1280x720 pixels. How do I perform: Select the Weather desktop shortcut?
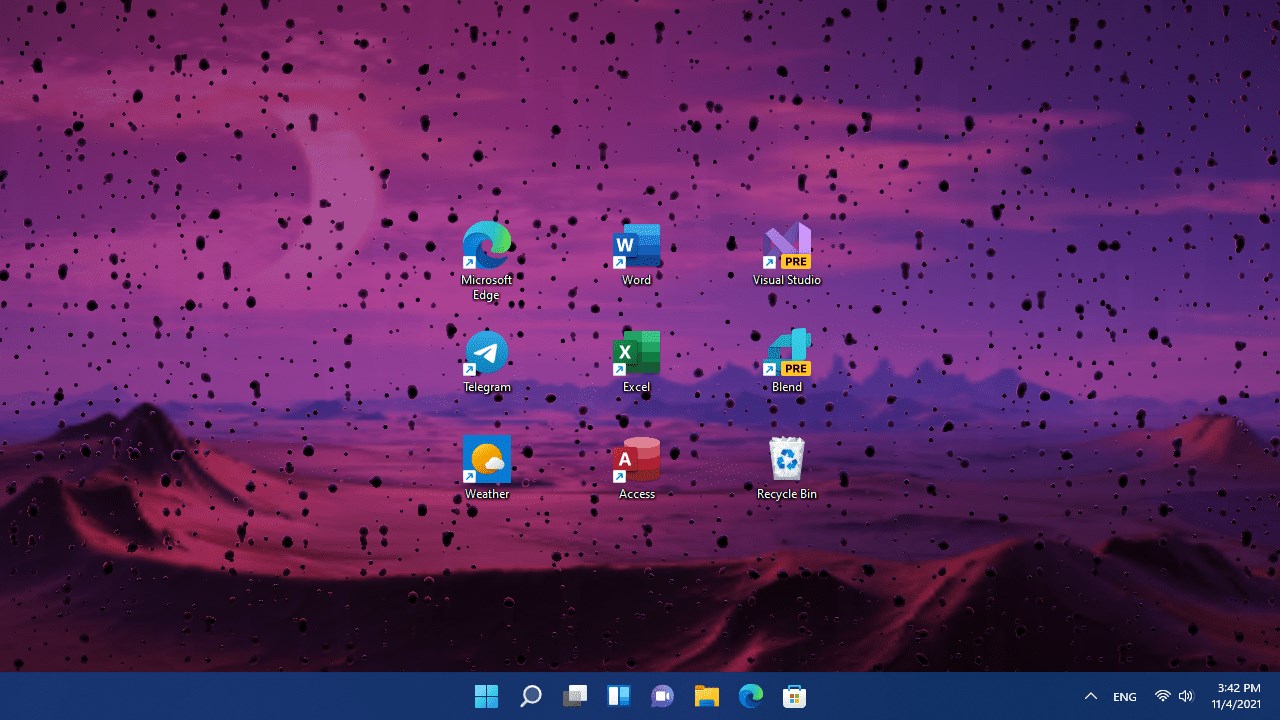(x=487, y=468)
